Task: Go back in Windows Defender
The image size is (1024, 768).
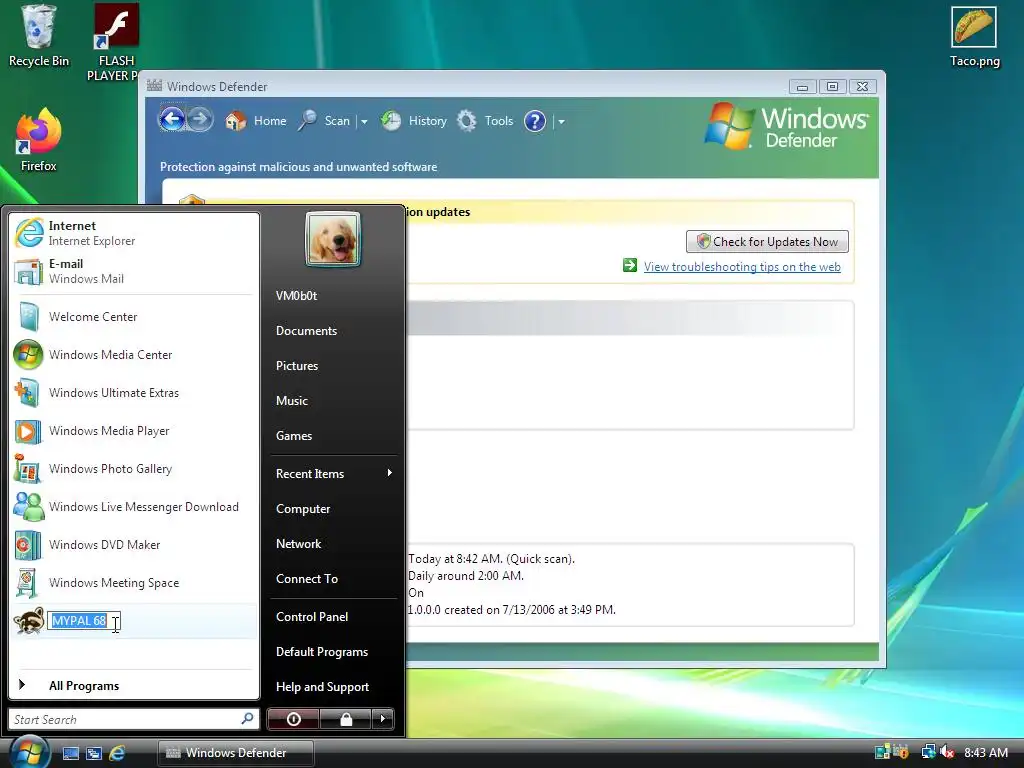Action: coord(172,120)
